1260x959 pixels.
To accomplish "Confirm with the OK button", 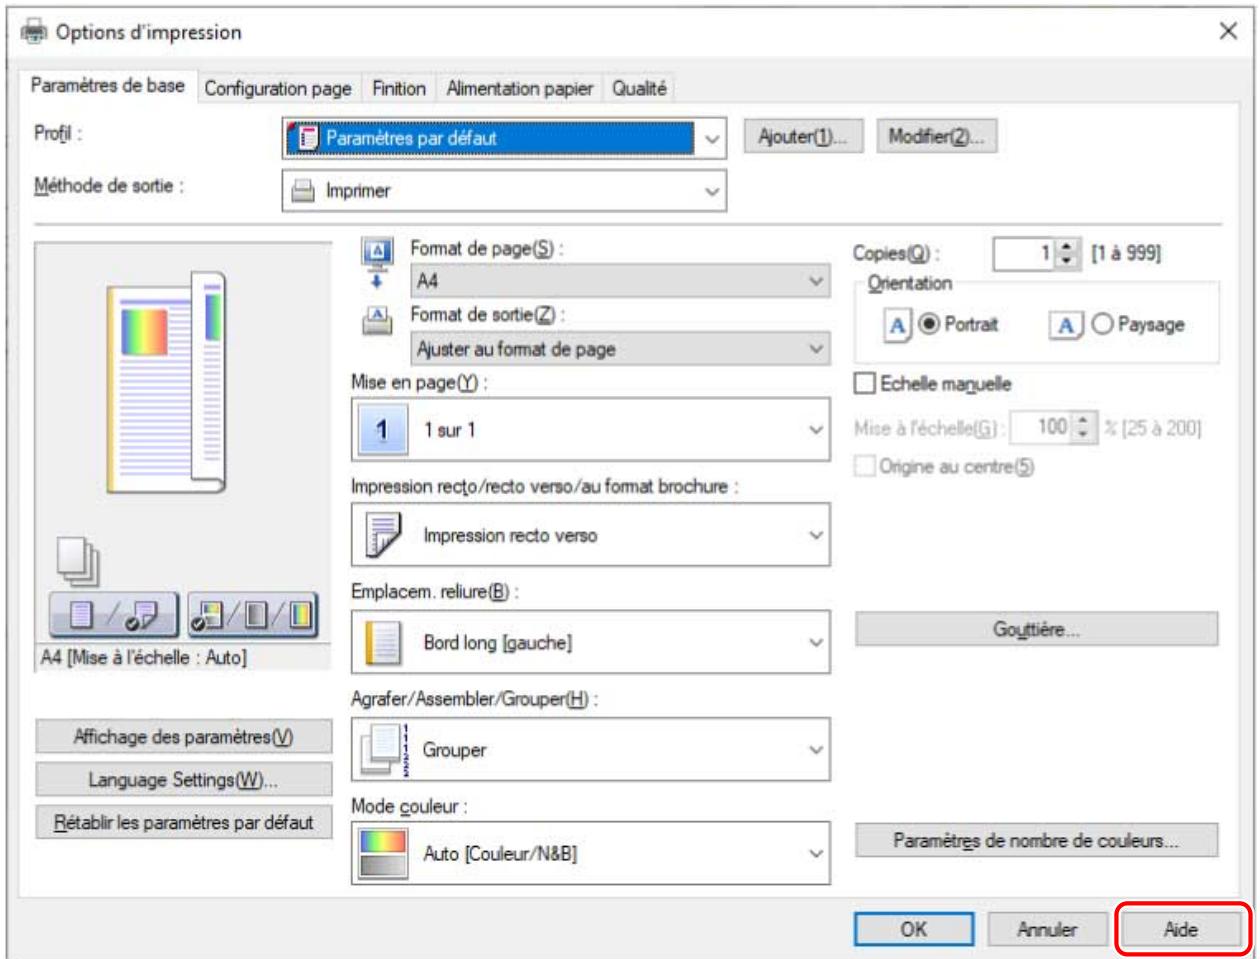I will tap(913, 929).
